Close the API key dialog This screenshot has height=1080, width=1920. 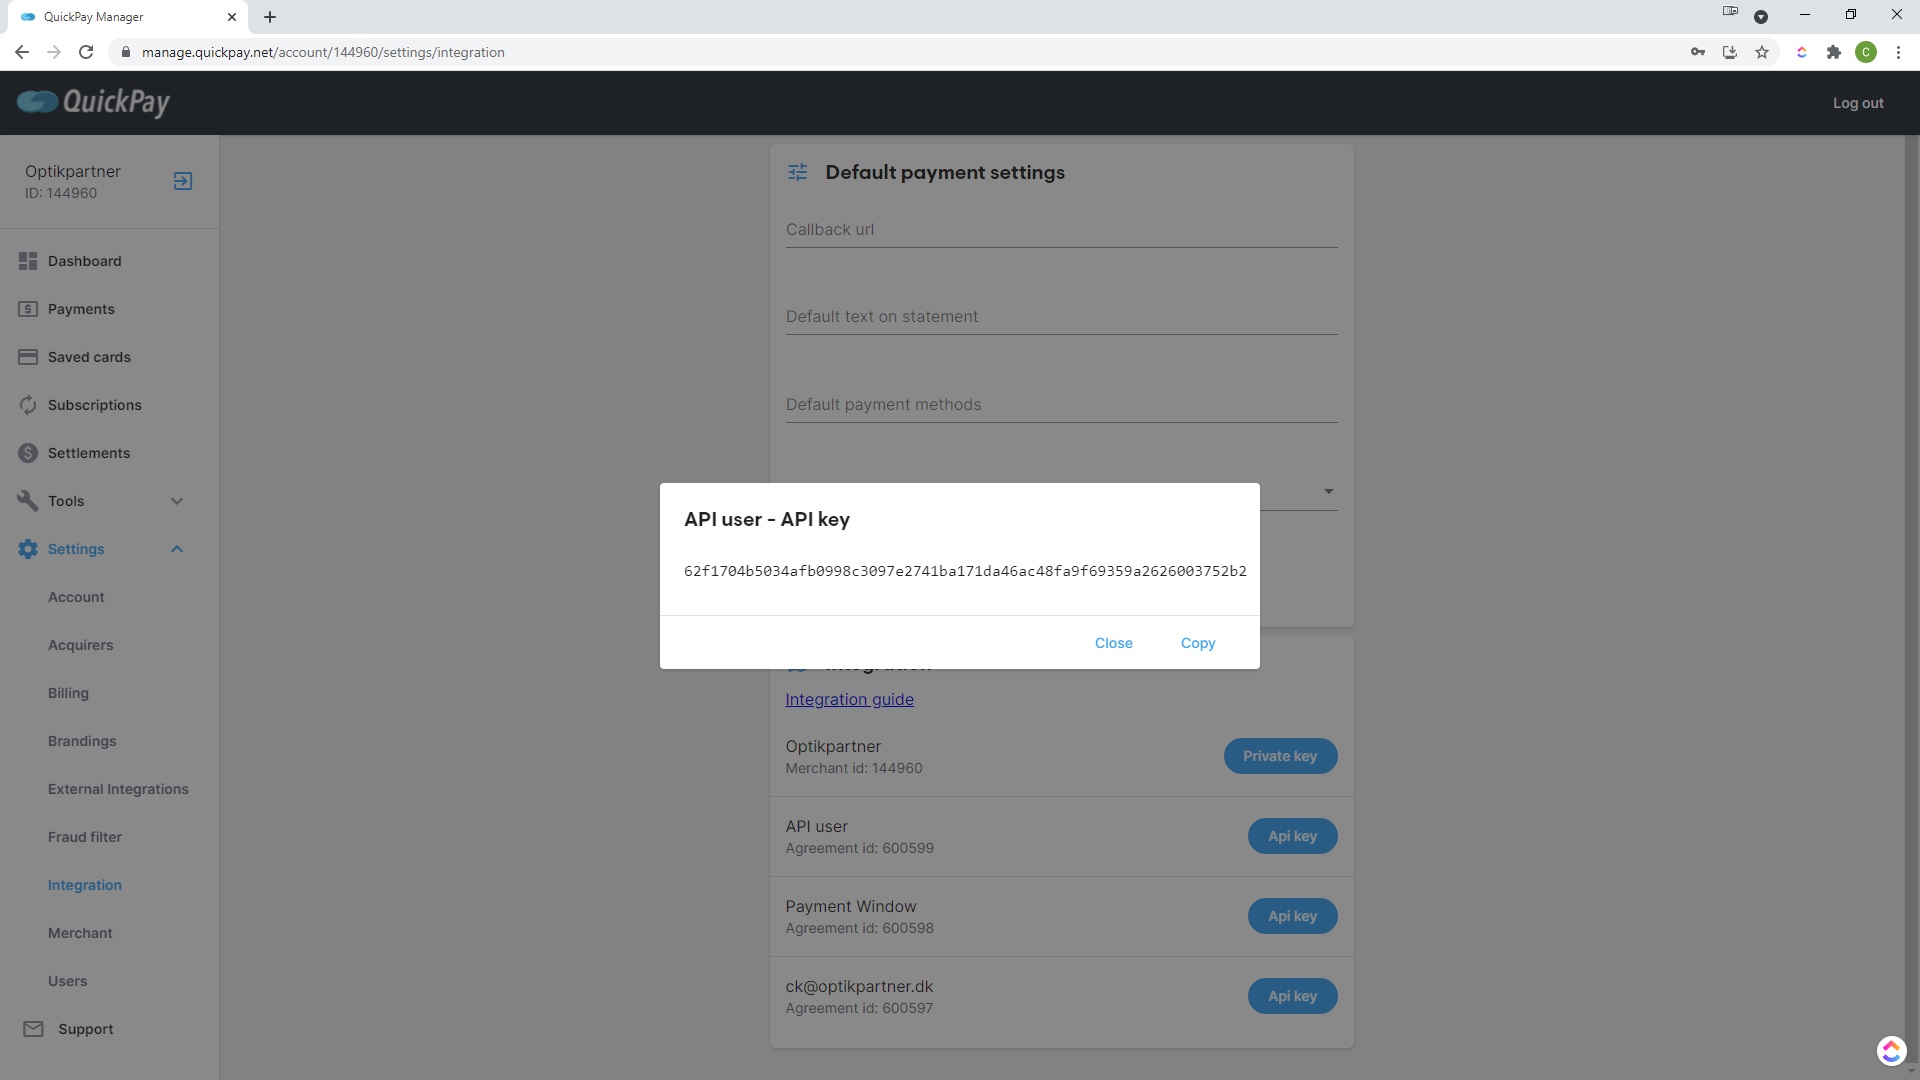tap(1113, 643)
